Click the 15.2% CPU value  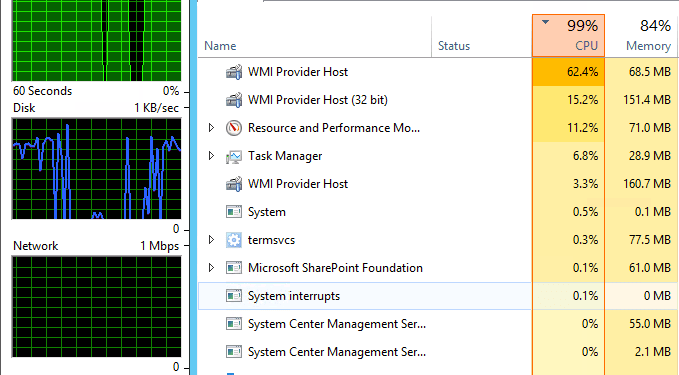click(583, 100)
